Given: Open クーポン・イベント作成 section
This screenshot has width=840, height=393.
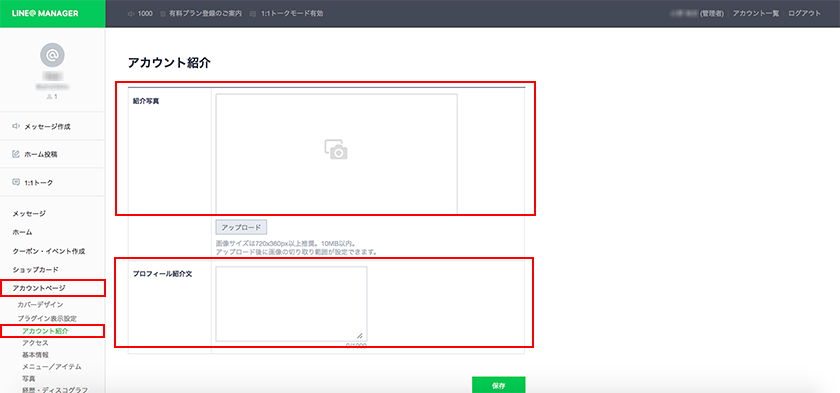Looking at the screenshot, I should [49, 251].
